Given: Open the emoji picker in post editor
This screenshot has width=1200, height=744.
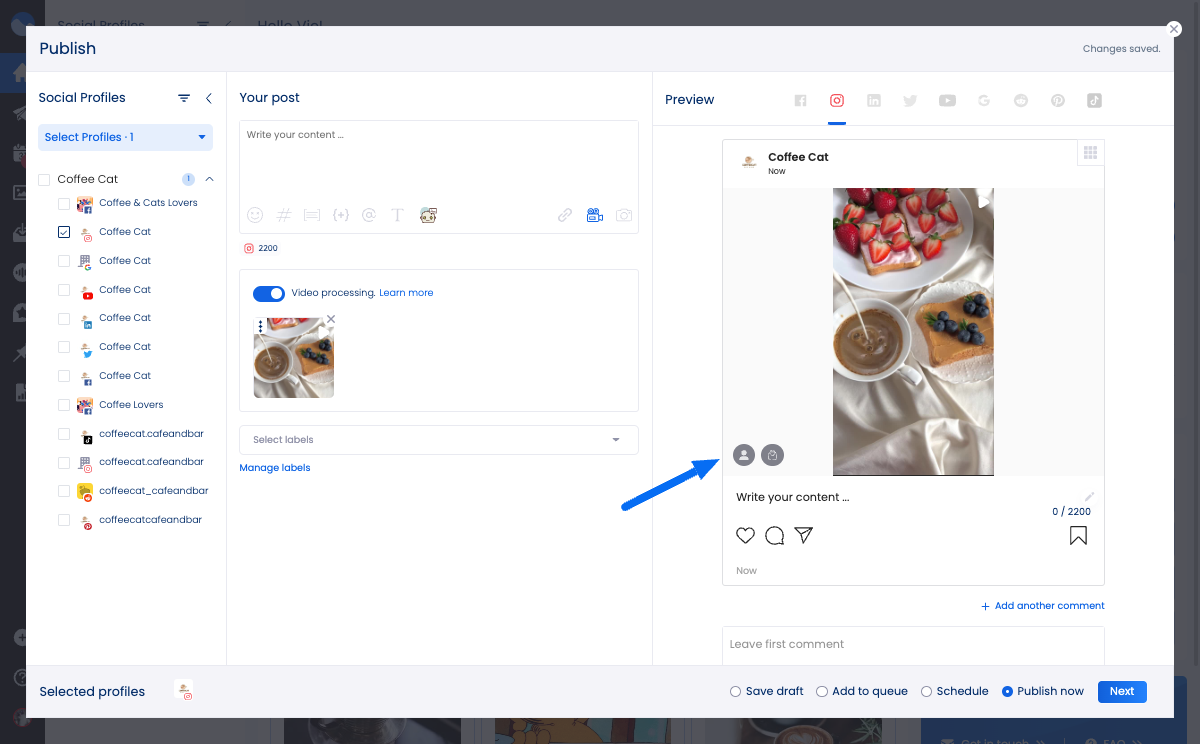Looking at the screenshot, I should pos(255,215).
